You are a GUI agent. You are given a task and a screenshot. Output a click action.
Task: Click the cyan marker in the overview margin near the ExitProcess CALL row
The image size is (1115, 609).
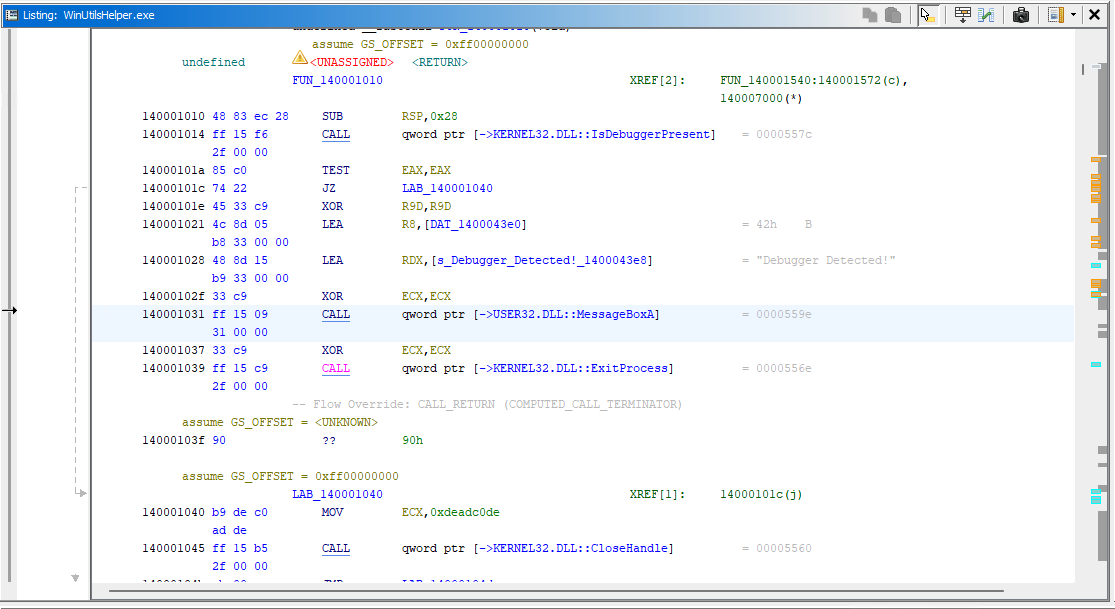click(1096, 364)
